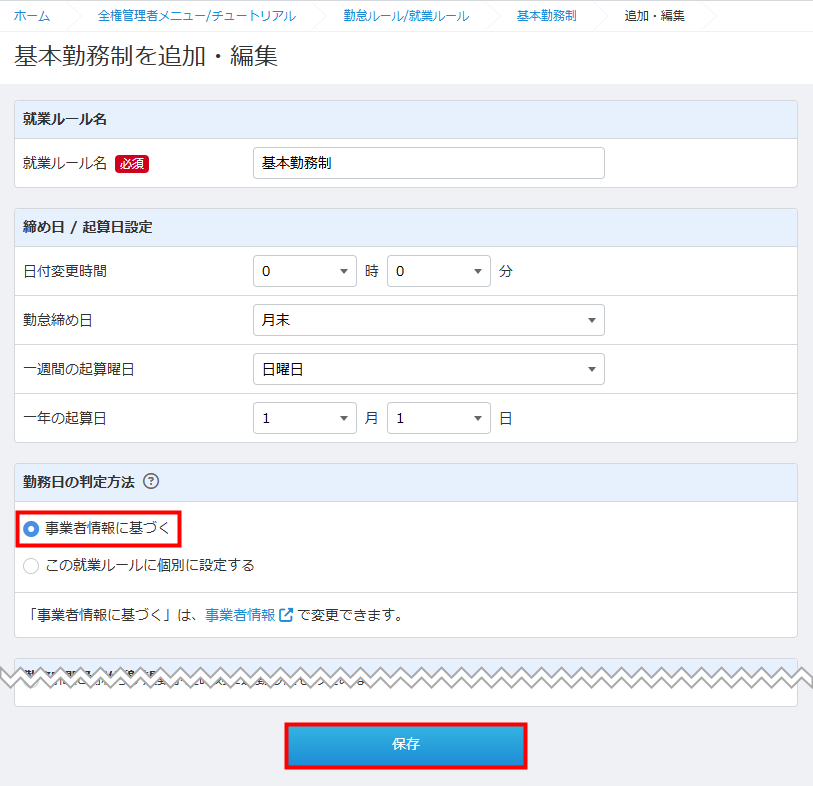The width and height of the screenshot is (813, 786).
Task: Select この就業ルールに個別に設定する radio option
Action: click(31, 566)
